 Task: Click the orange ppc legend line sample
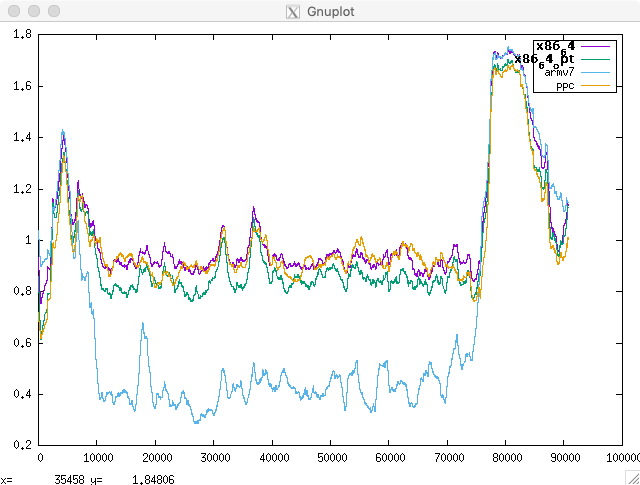595,86
